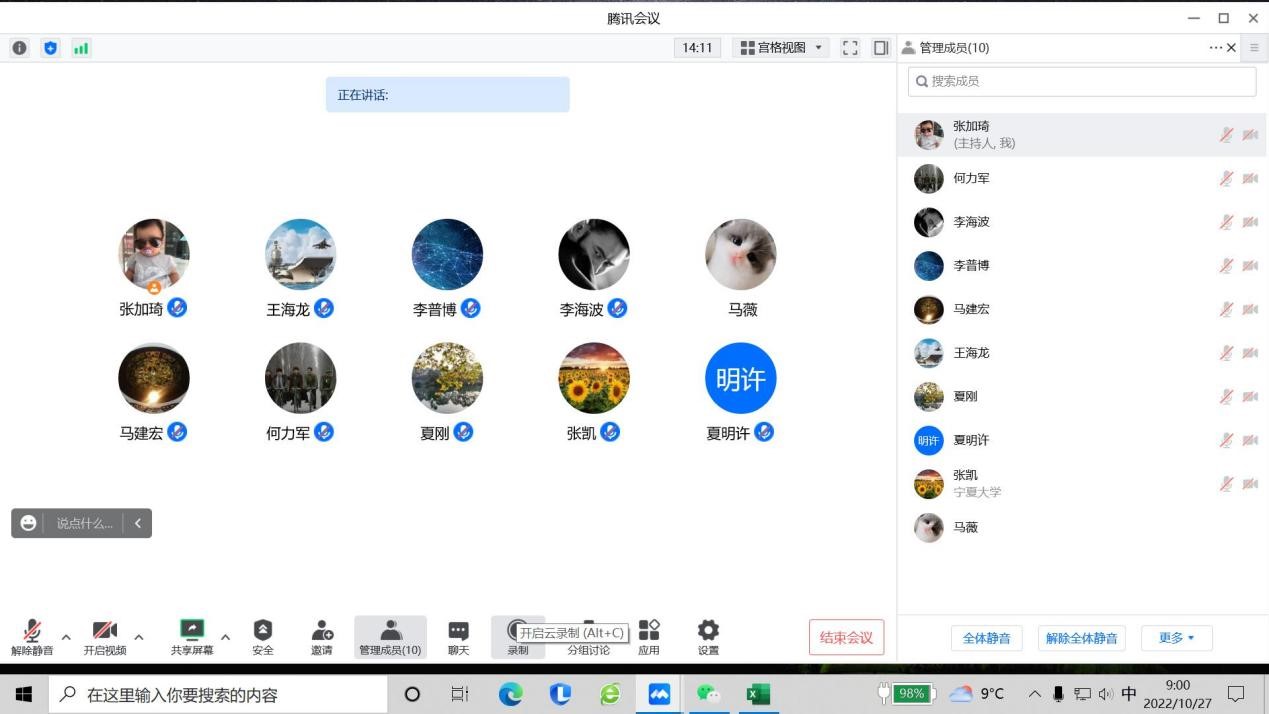Expand audio options arrow beside 解除静音
Image resolution: width=1269 pixels, height=714 pixels.
(66, 637)
